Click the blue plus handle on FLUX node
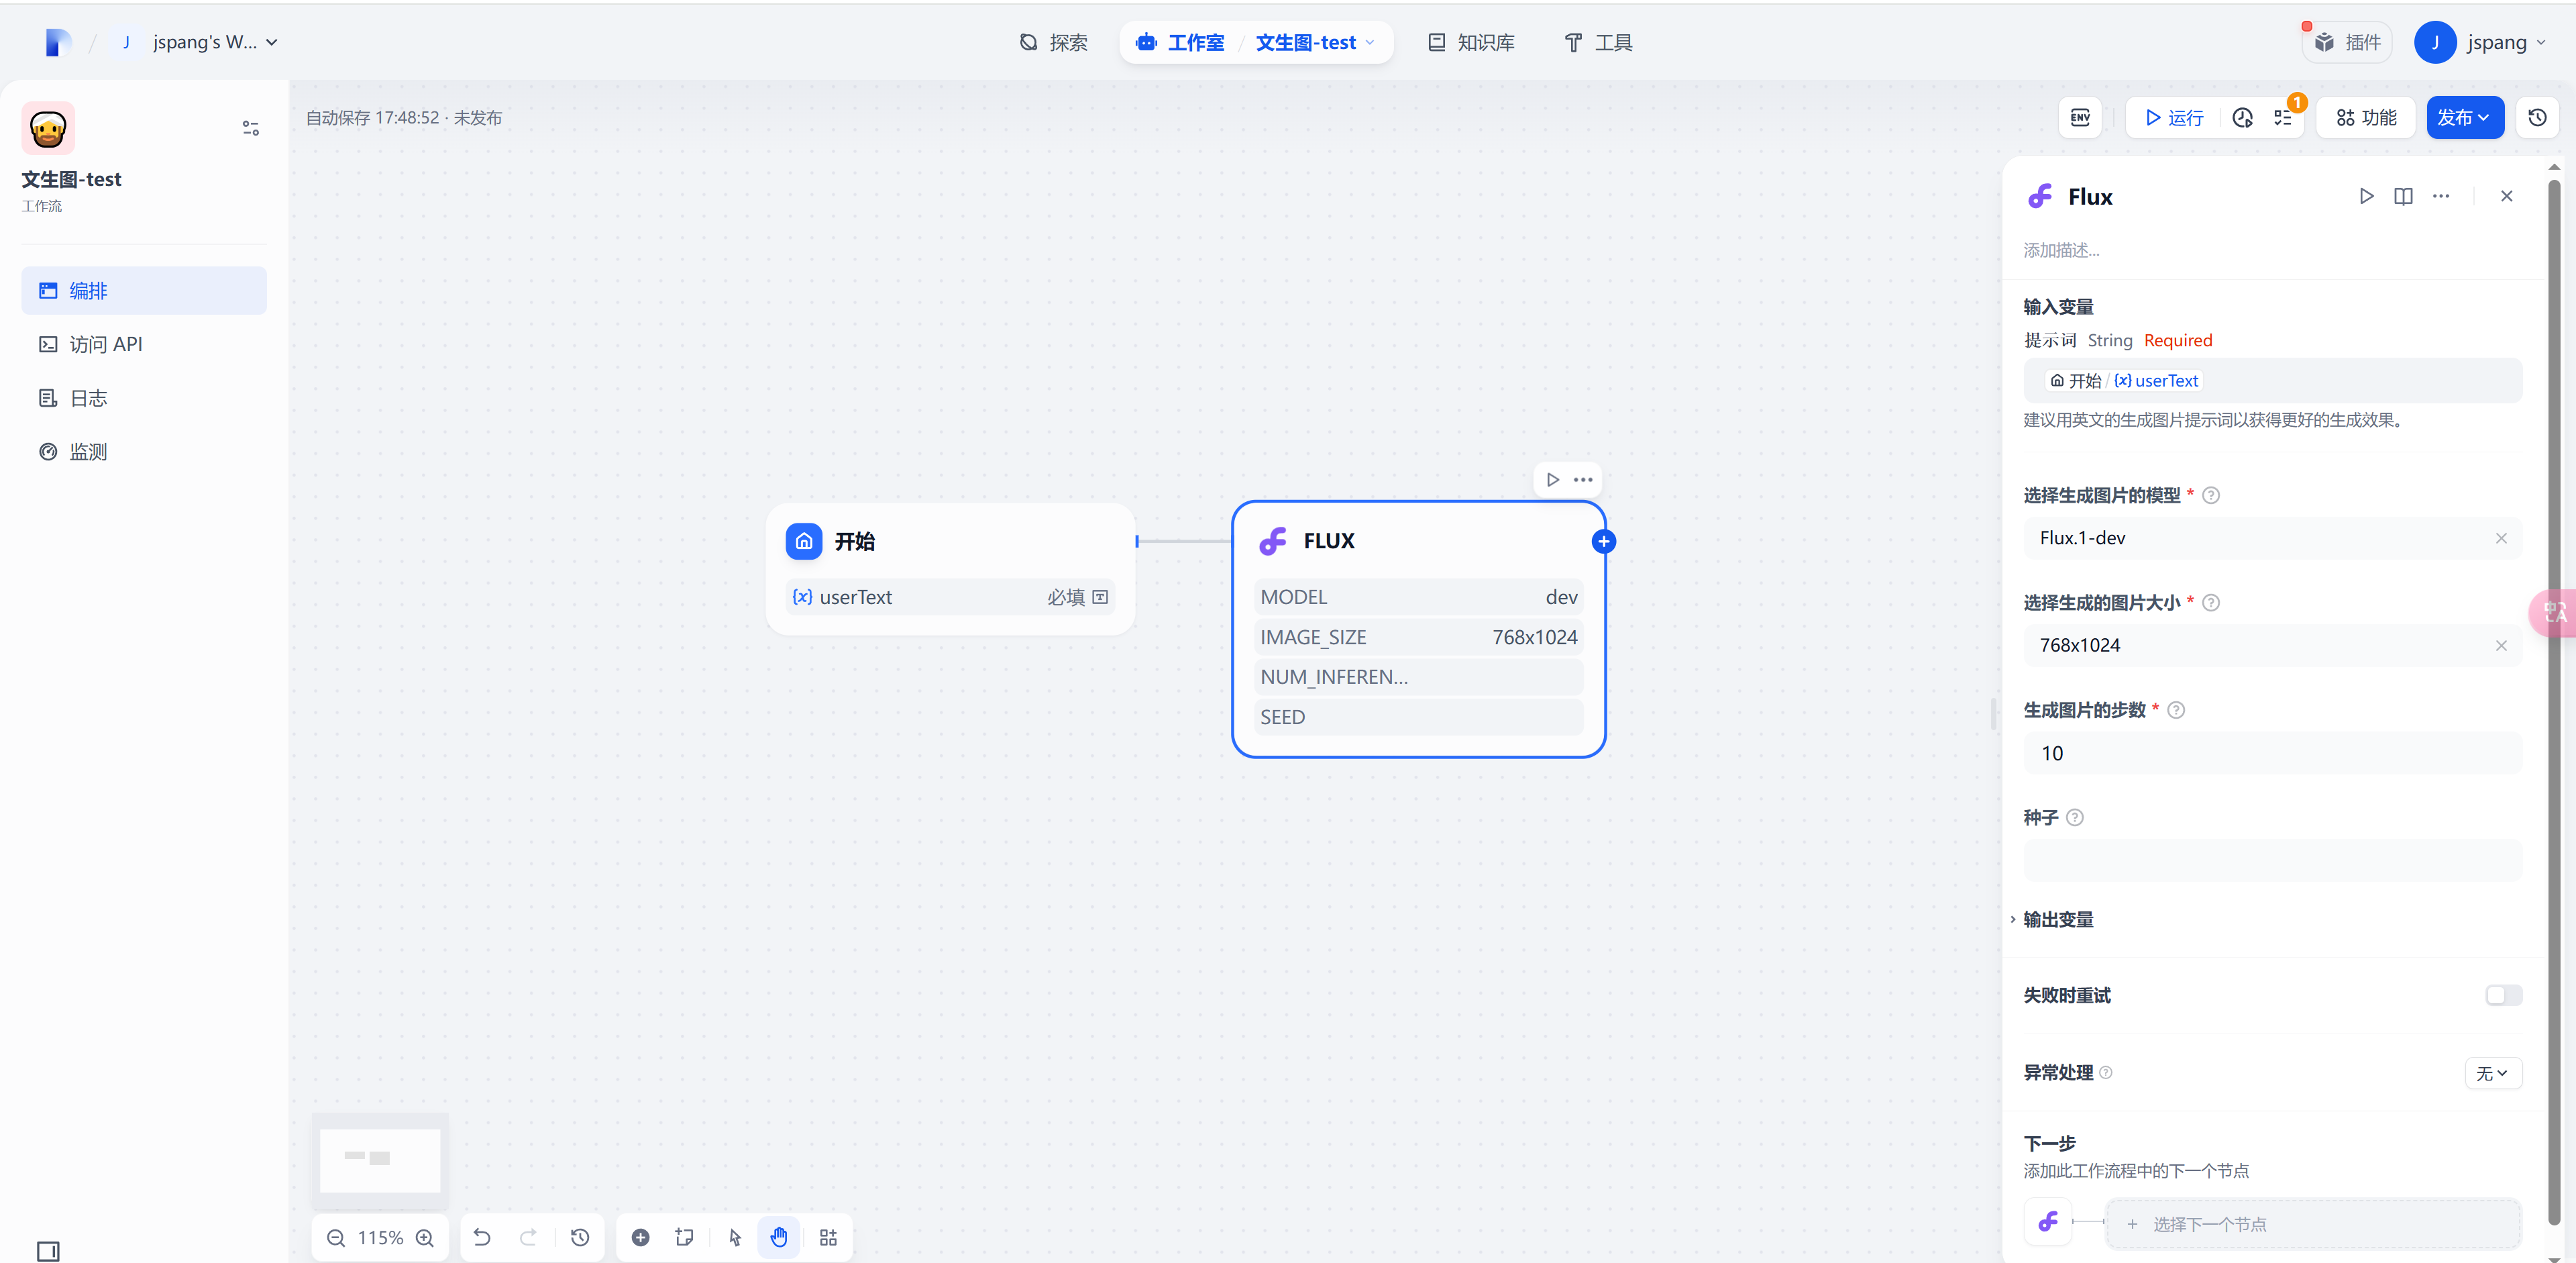 [x=1603, y=541]
